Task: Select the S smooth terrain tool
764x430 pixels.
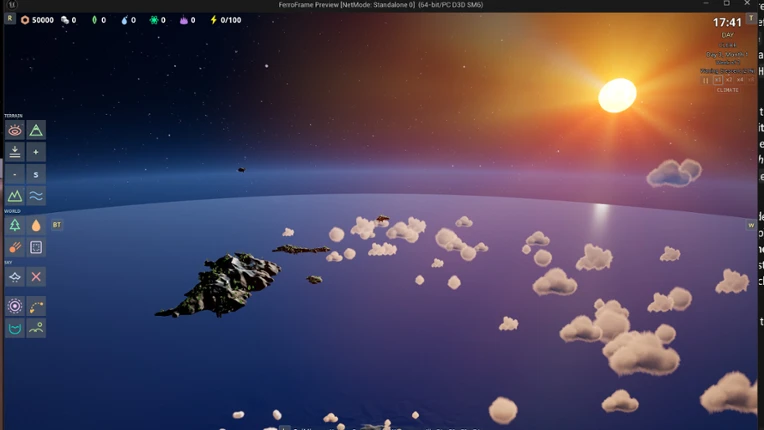Action: [x=36, y=174]
